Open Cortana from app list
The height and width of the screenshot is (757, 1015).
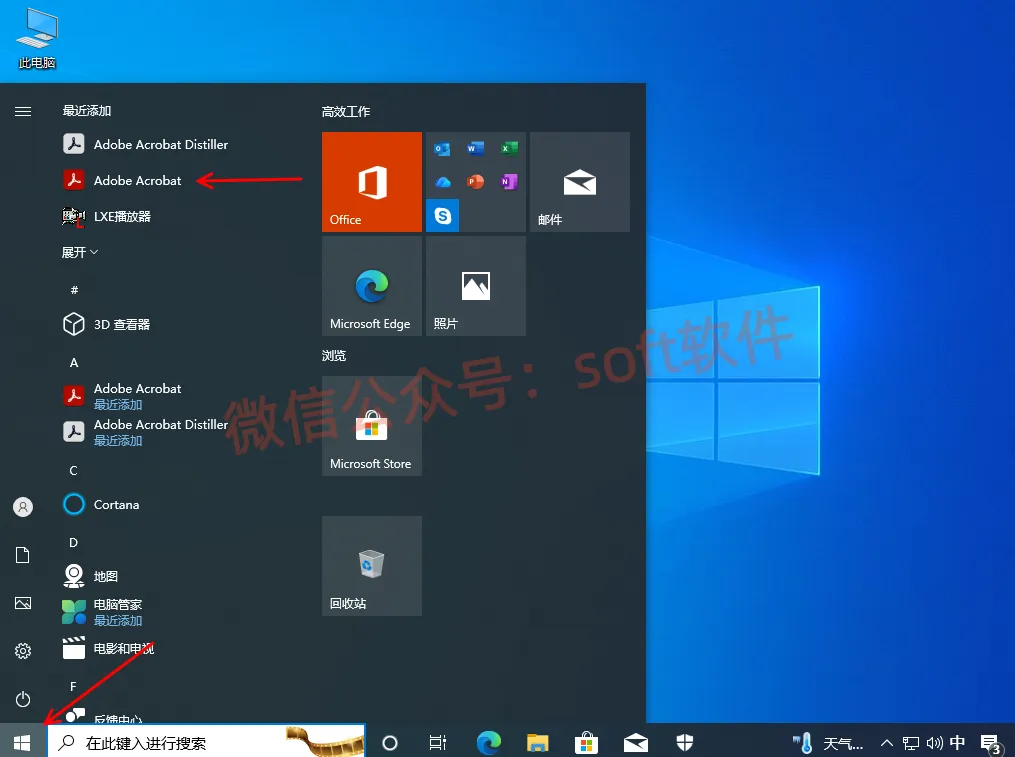pyautogui.click(x=101, y=504)
